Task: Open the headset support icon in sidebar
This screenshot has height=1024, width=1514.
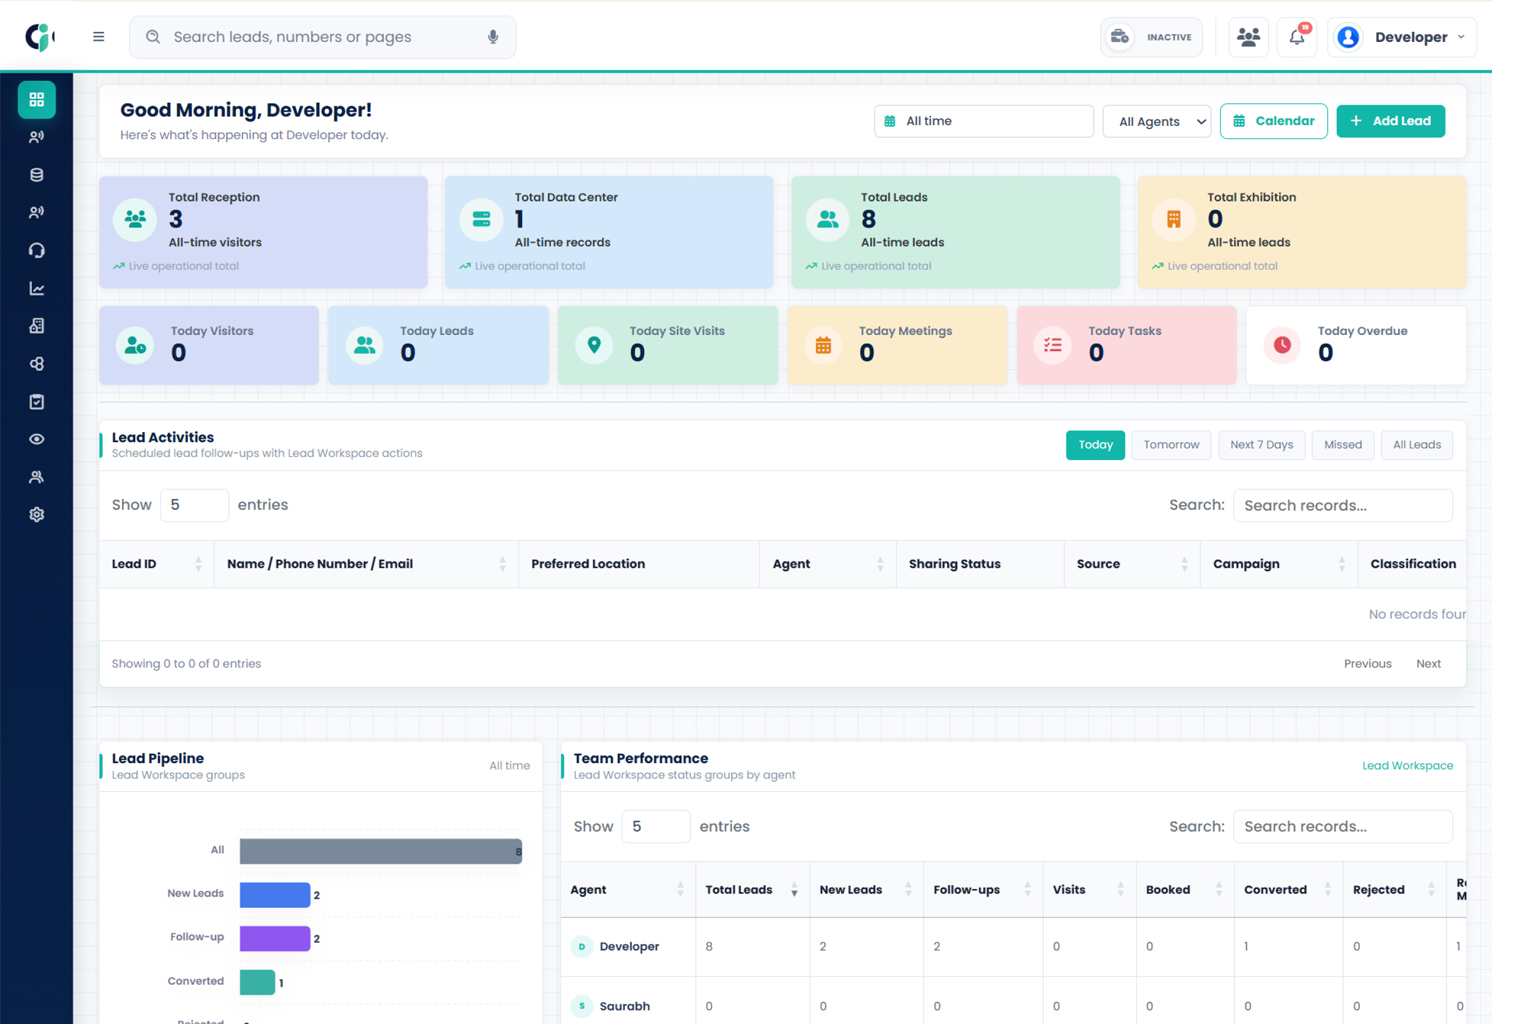Action: click(x=37, y=250)
